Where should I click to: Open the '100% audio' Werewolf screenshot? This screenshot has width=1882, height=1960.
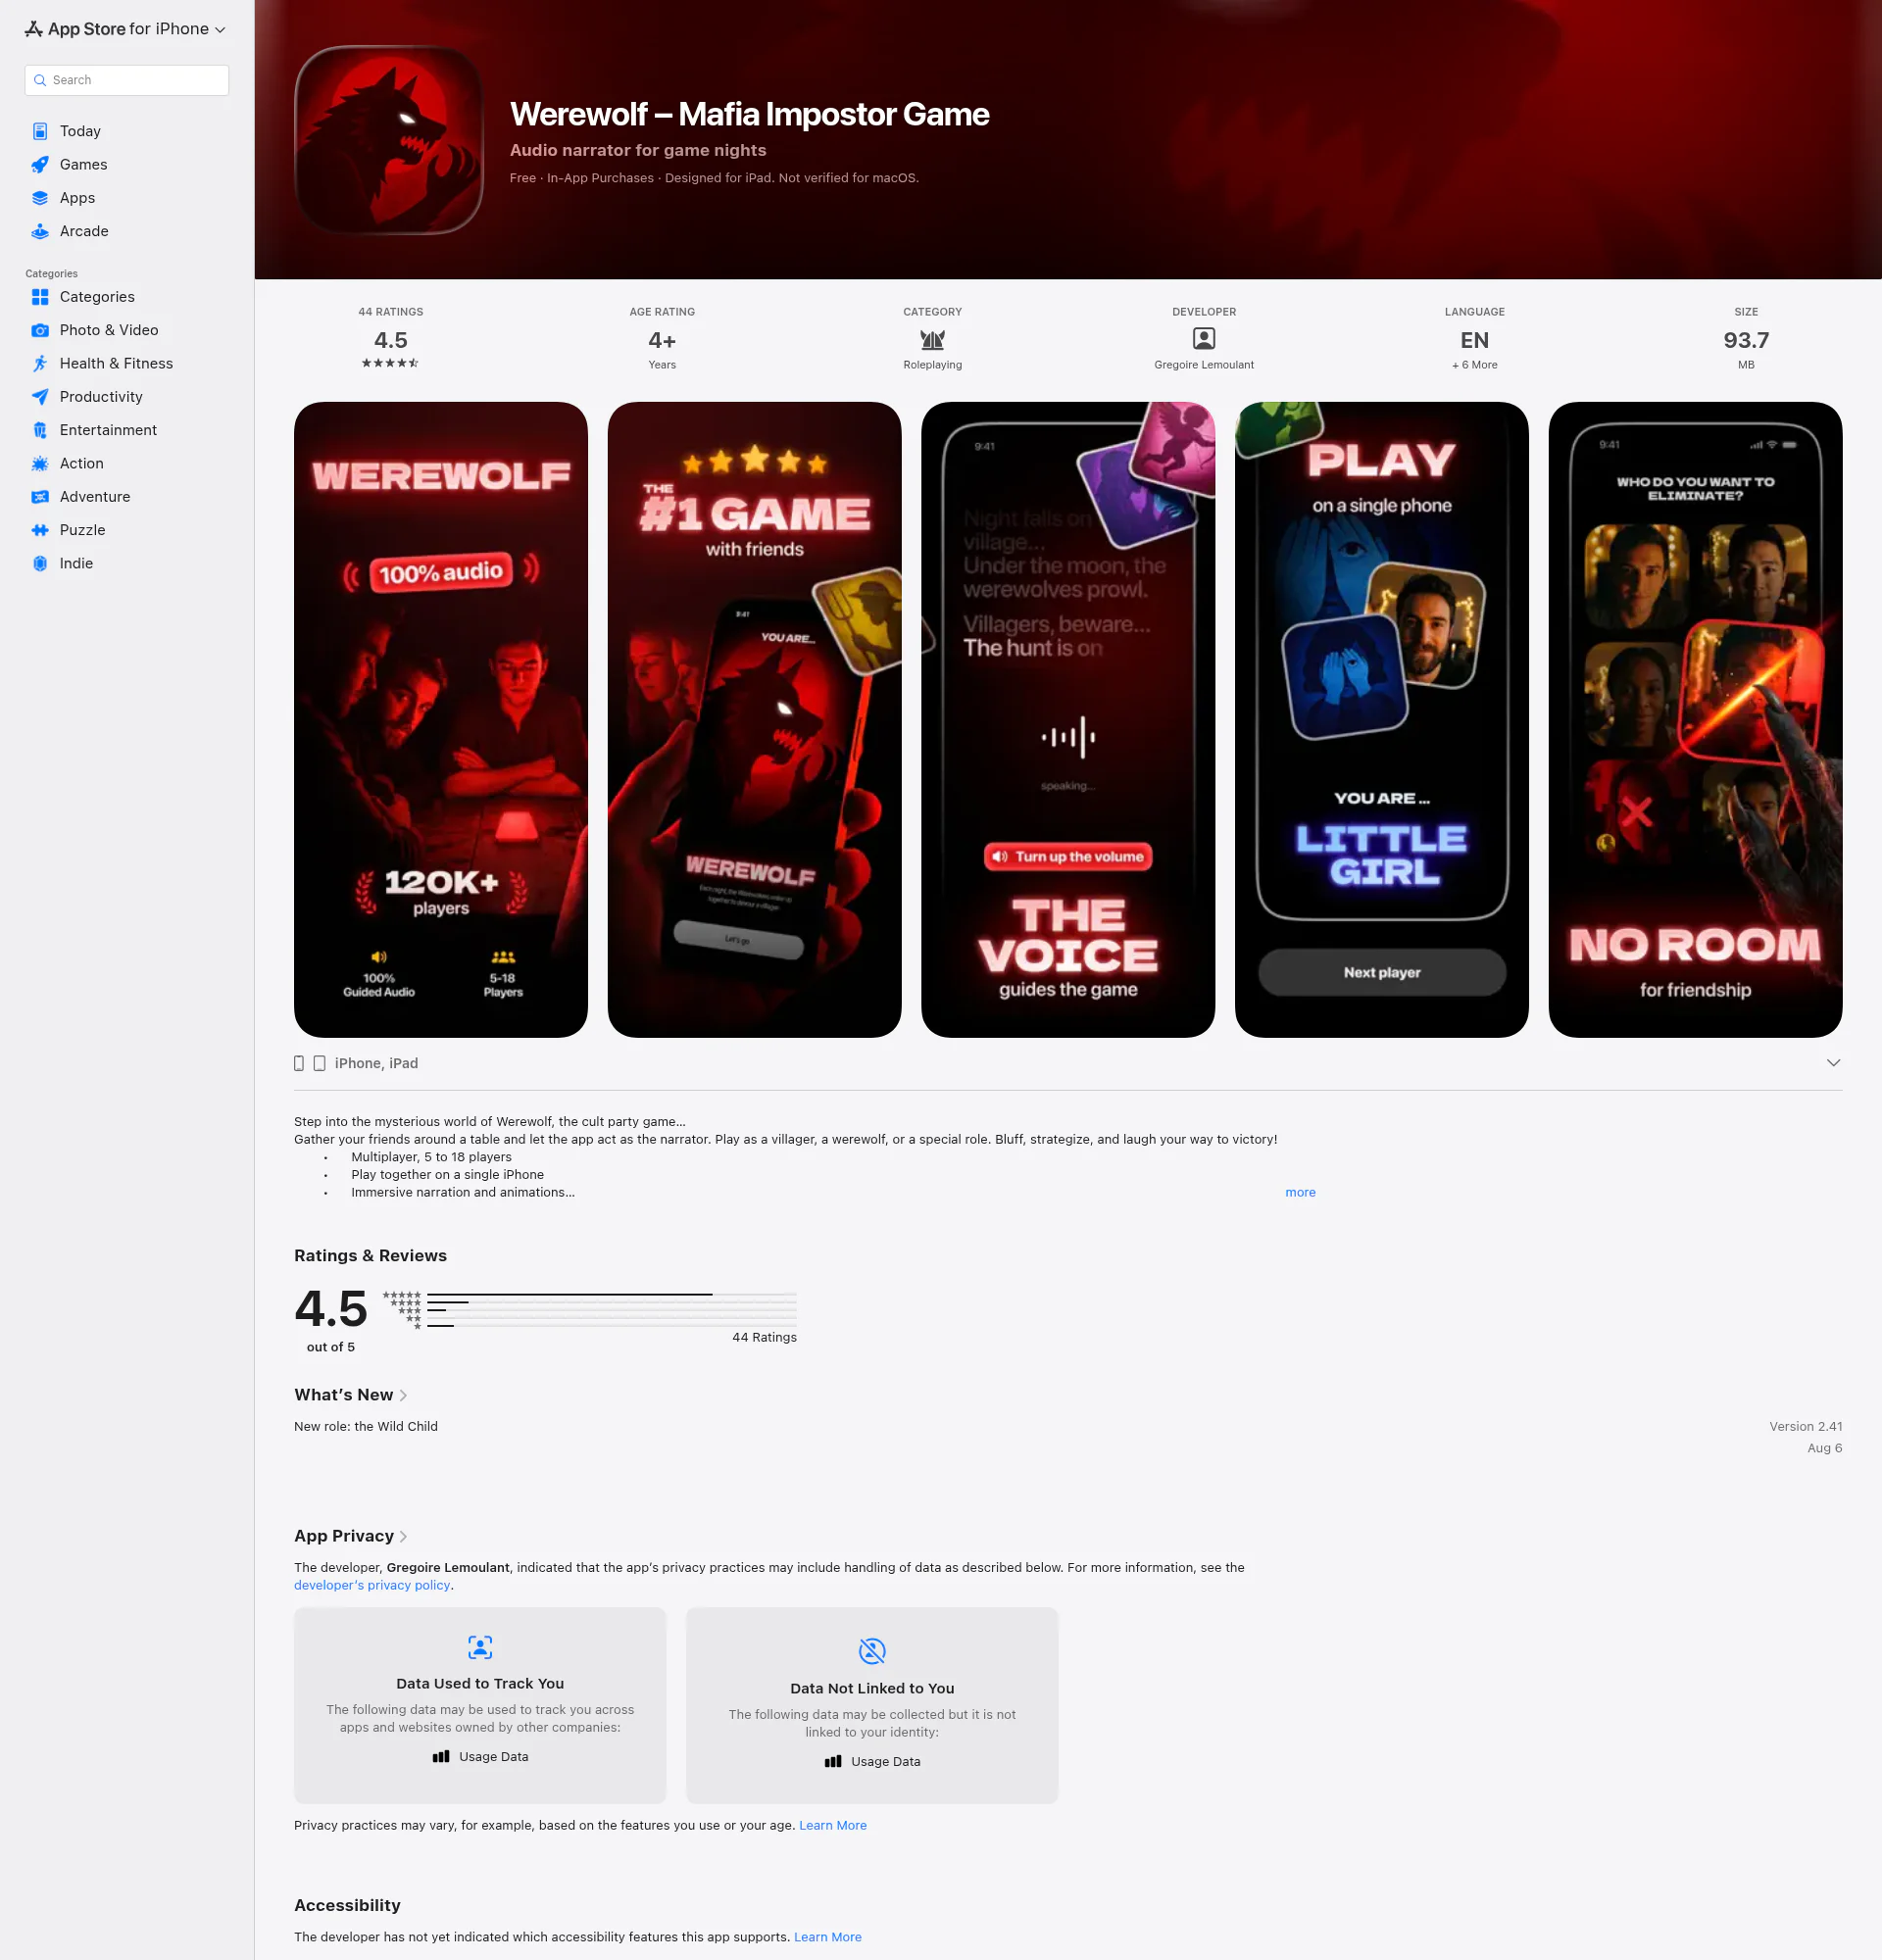point(440,720)
